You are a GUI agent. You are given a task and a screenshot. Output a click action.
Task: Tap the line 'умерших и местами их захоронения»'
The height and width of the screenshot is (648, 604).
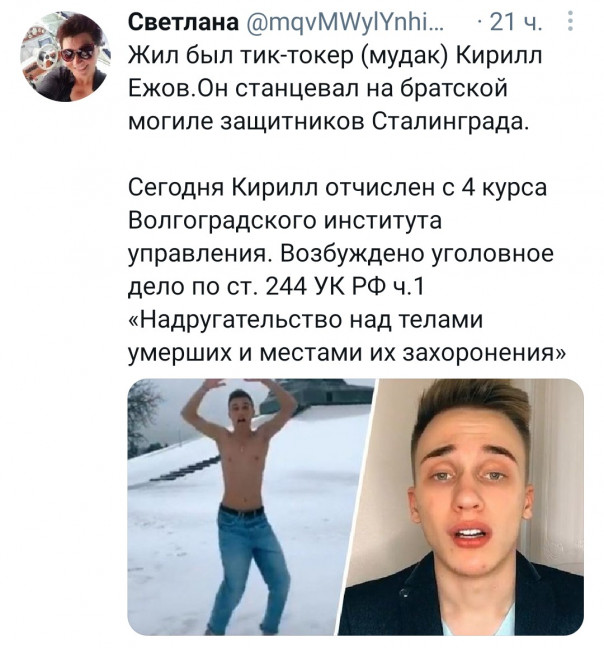(346, 353)
